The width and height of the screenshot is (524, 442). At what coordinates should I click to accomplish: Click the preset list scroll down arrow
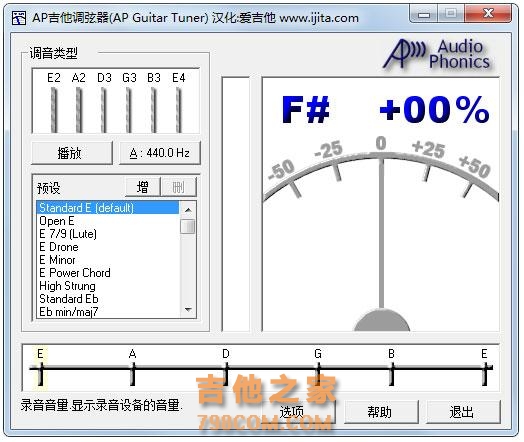click(x=188, y=310)
